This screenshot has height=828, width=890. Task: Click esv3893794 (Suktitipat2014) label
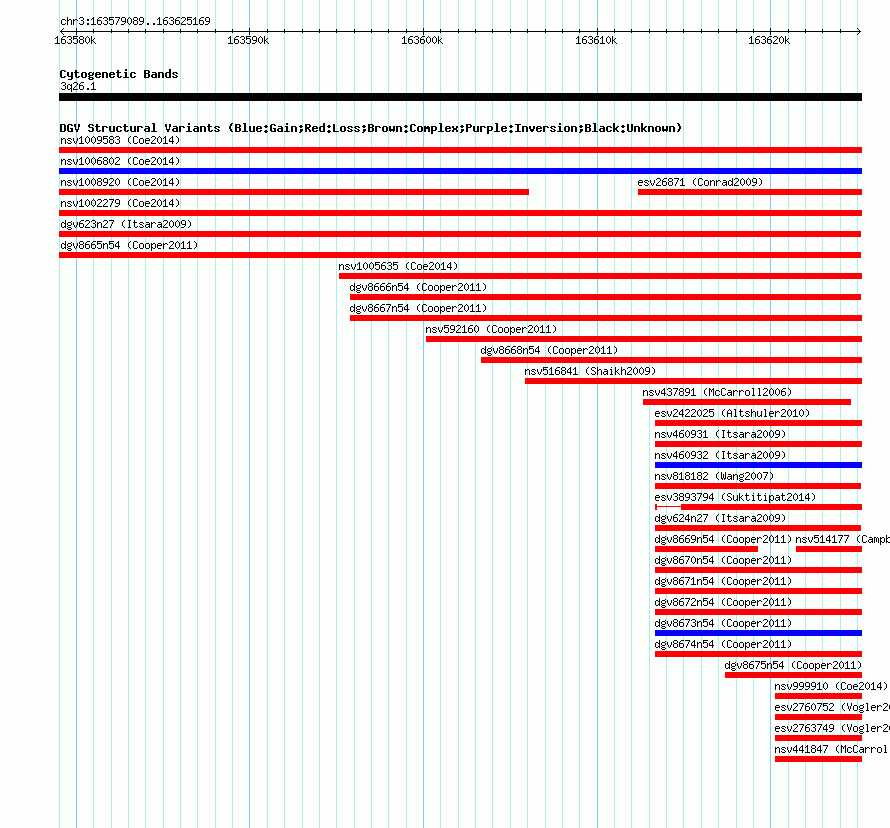735,497
